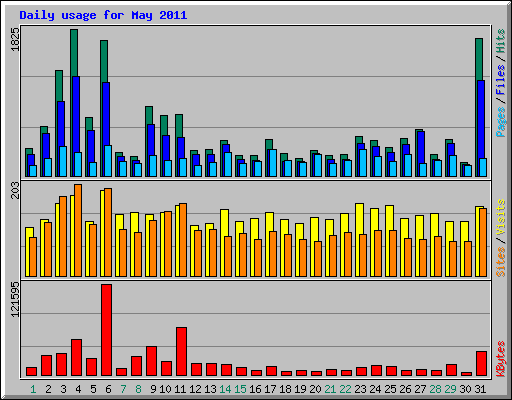Click the 'Visits' legend label

(500, 217)
